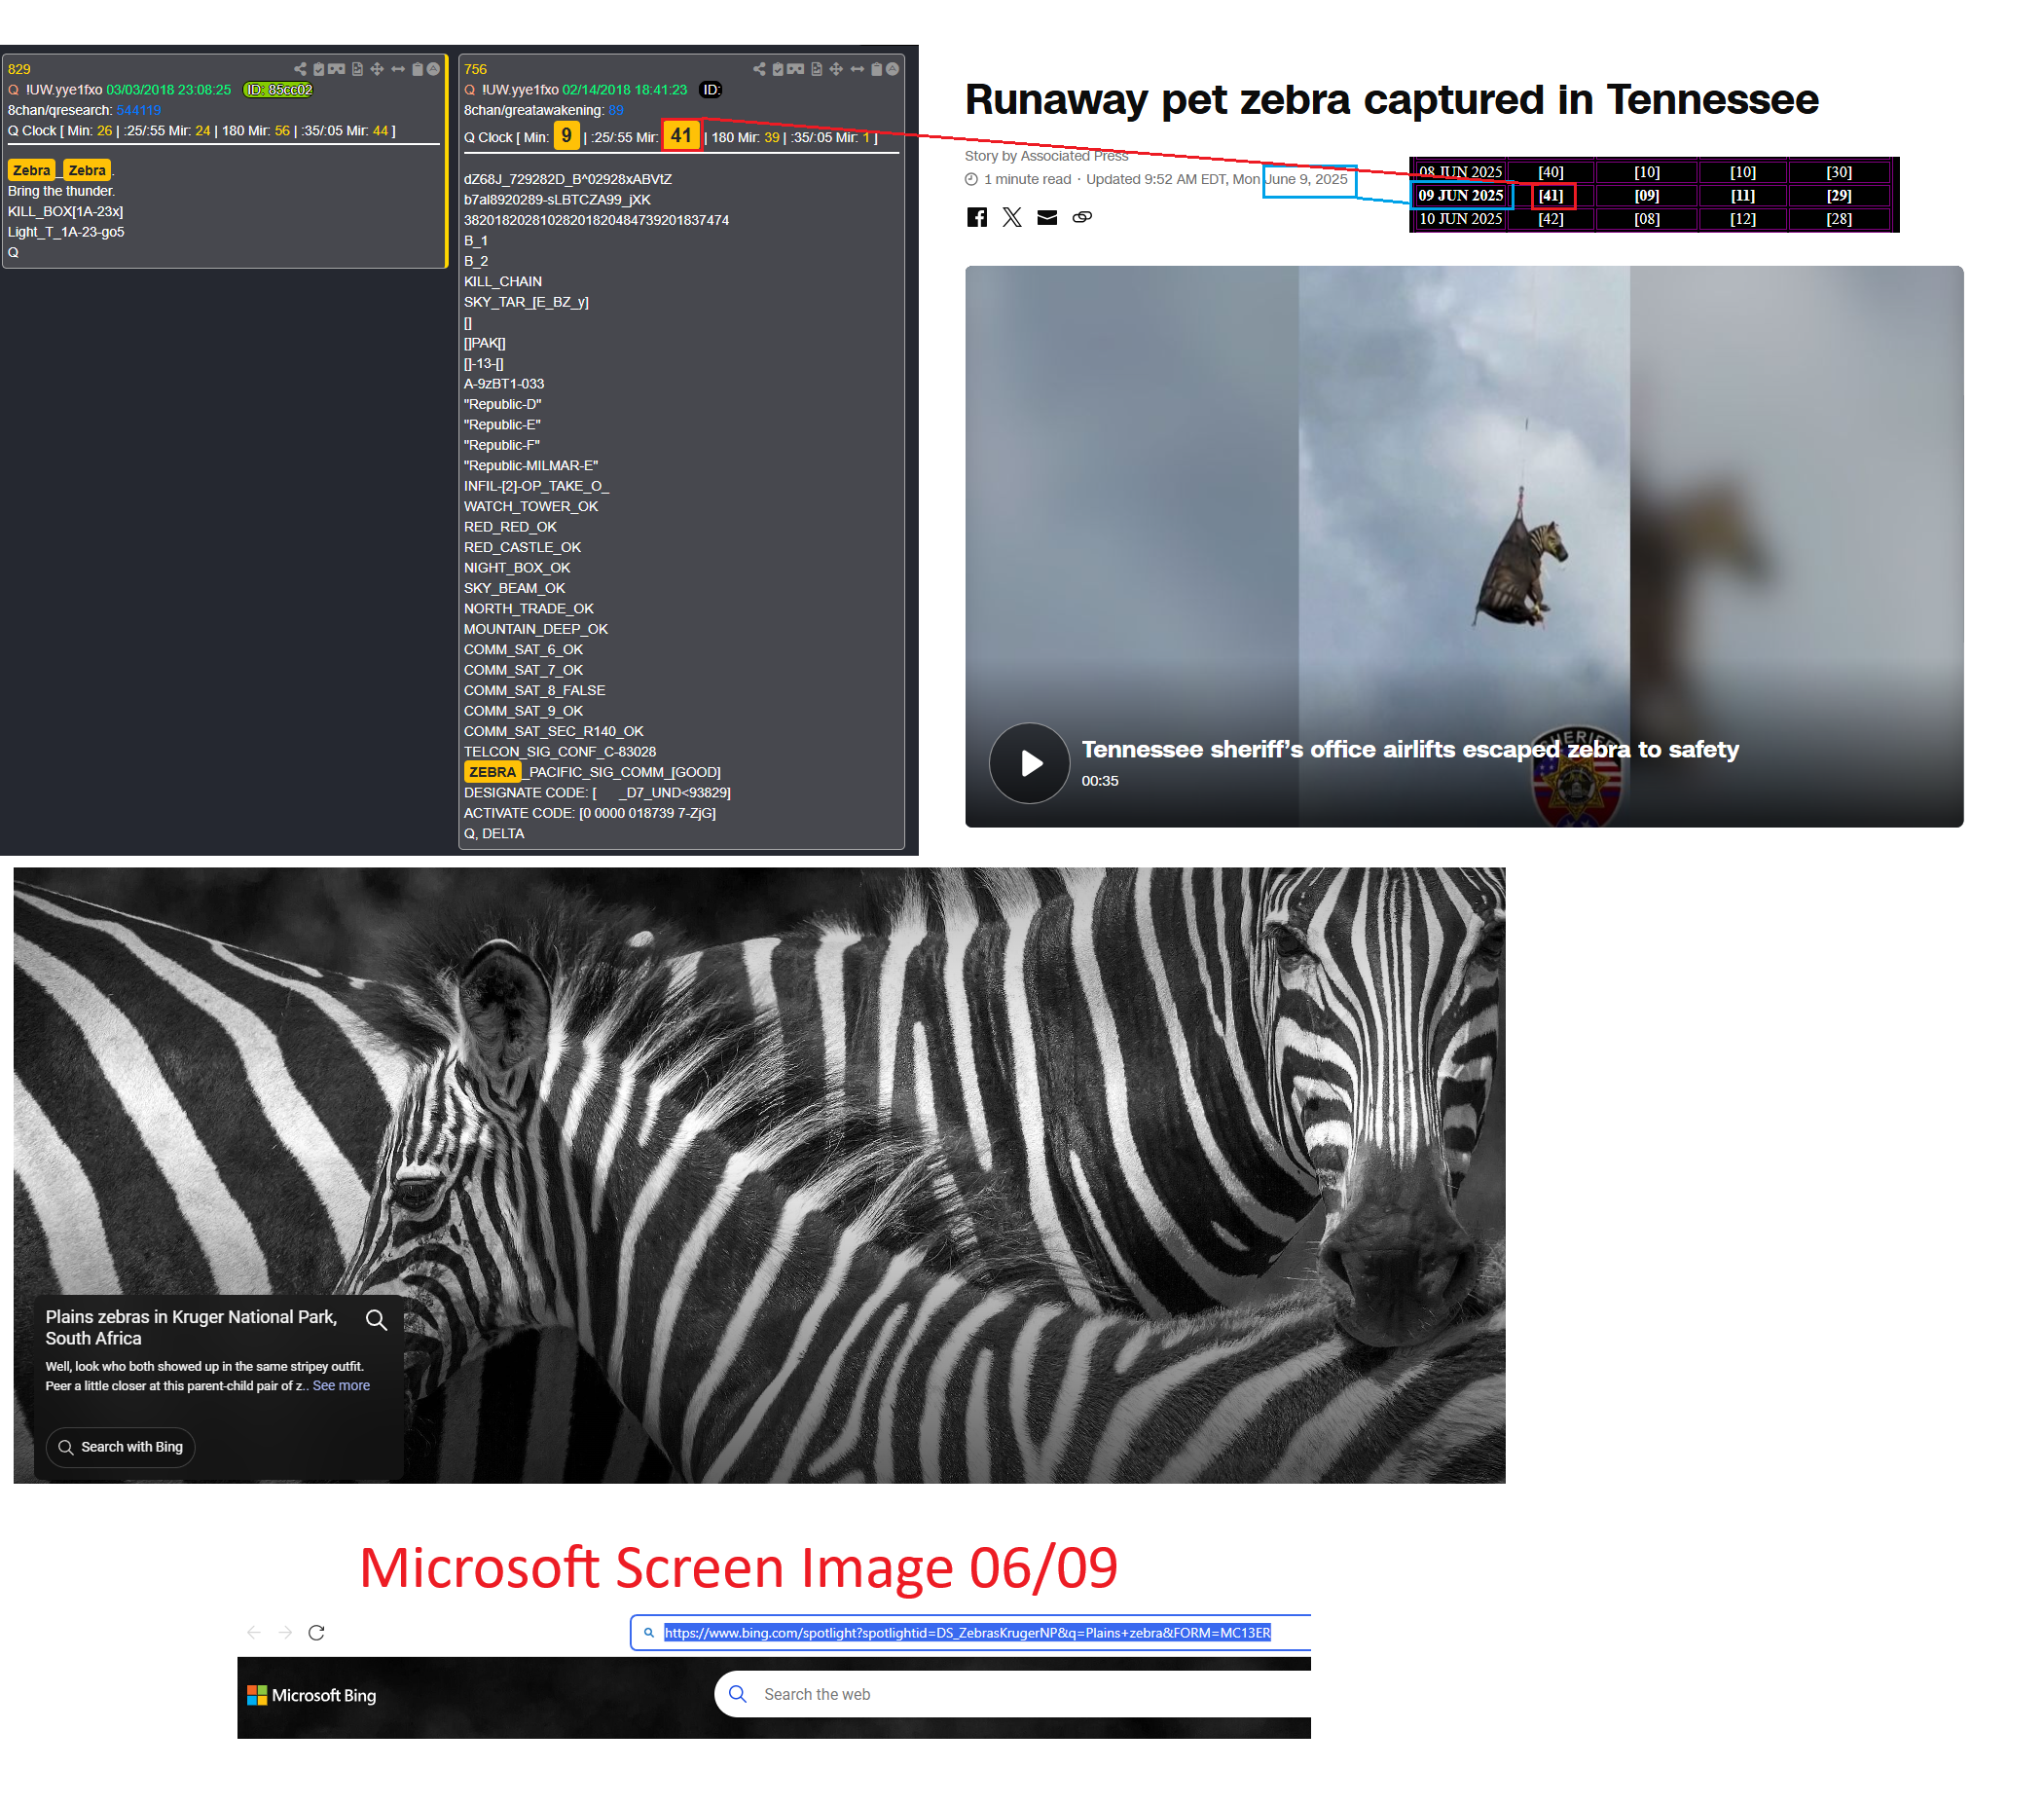Image resolution: width=2044 pixels, height=1805 pixels.
Task: Click the KILL_BOX[1A-23x] line in post 829
Action: point(66,212)
